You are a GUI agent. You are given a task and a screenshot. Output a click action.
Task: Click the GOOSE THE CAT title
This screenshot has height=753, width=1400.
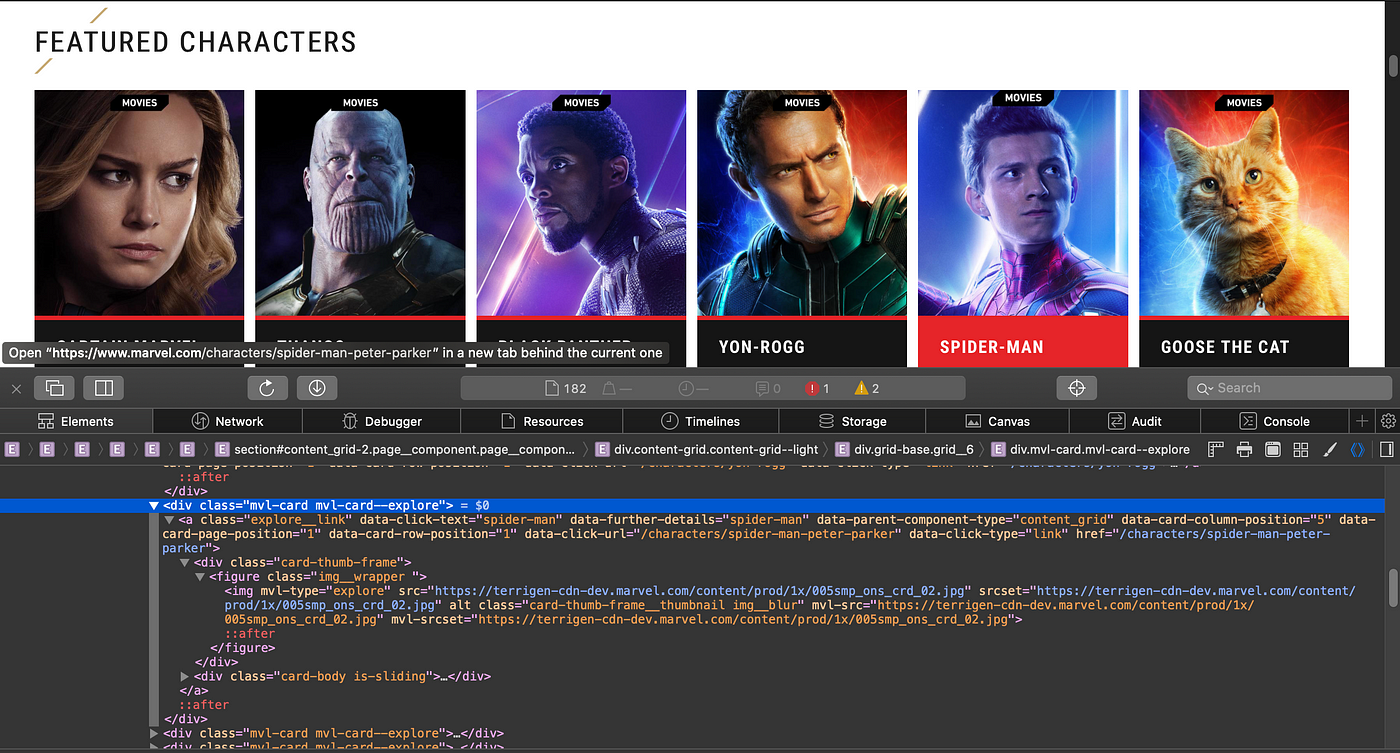click(1225, 348)
